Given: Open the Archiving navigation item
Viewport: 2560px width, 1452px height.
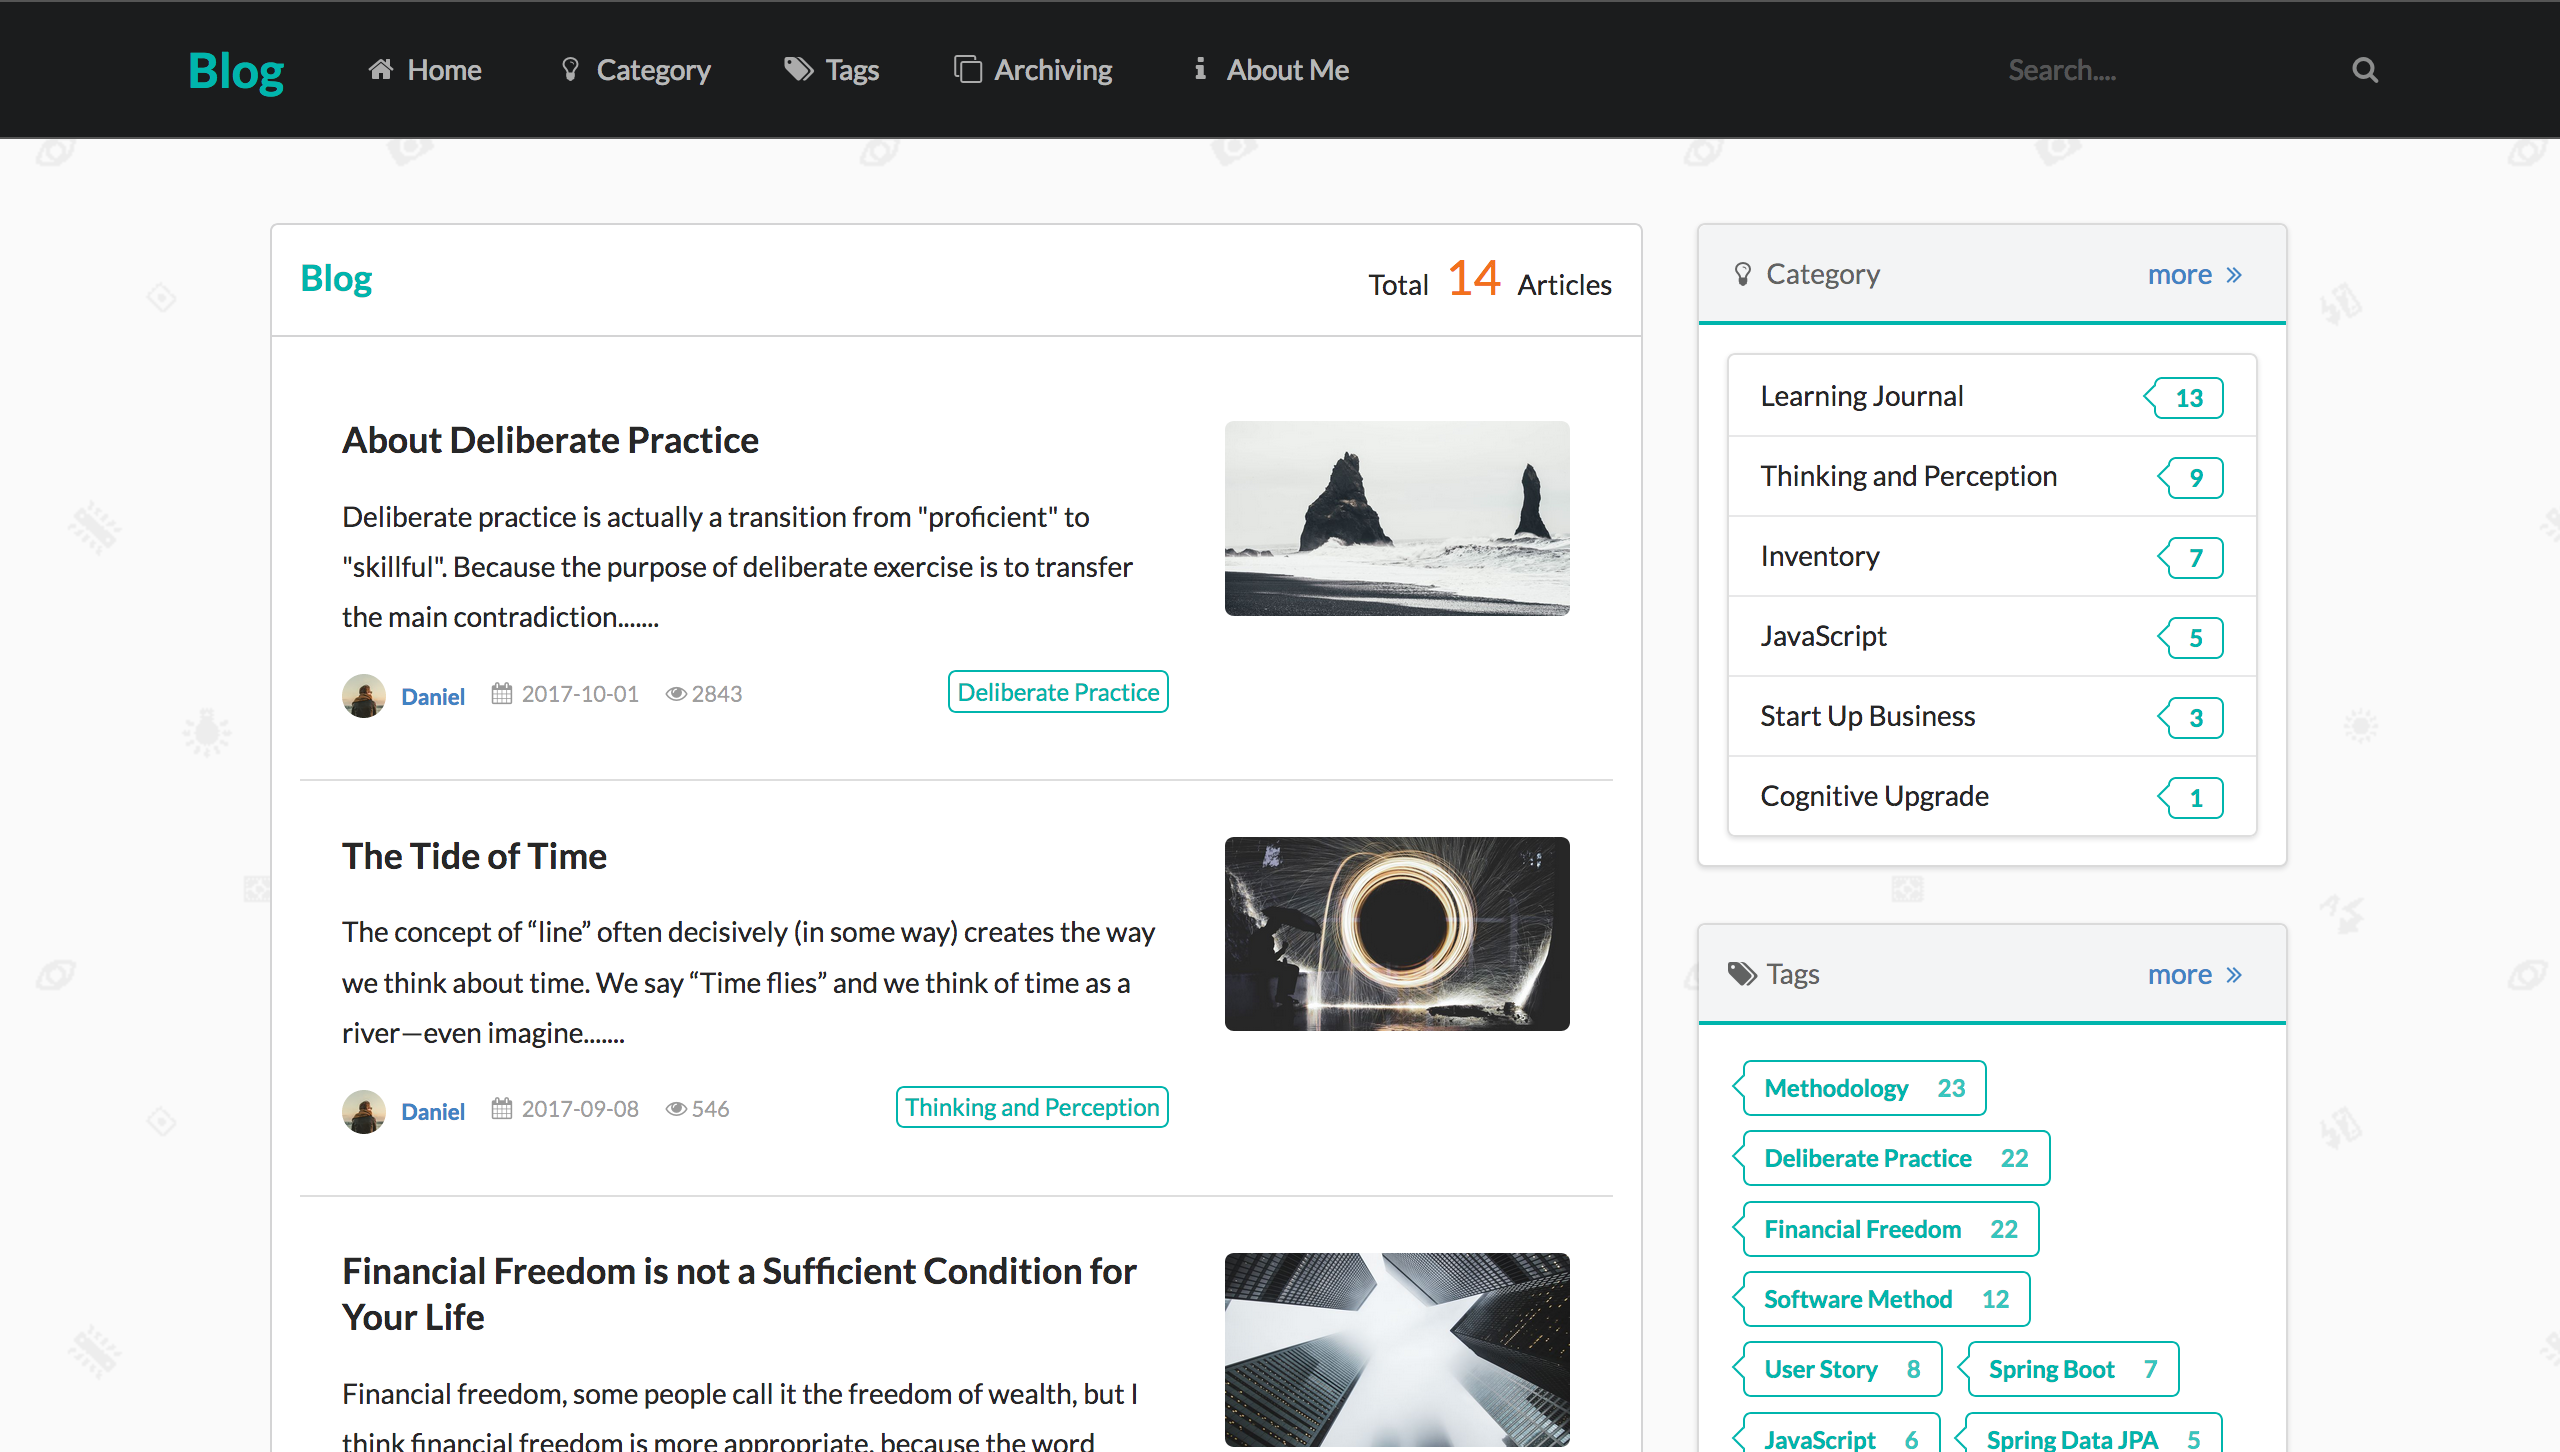Looking at the screenshot, I should click(x=1033, y=70).
